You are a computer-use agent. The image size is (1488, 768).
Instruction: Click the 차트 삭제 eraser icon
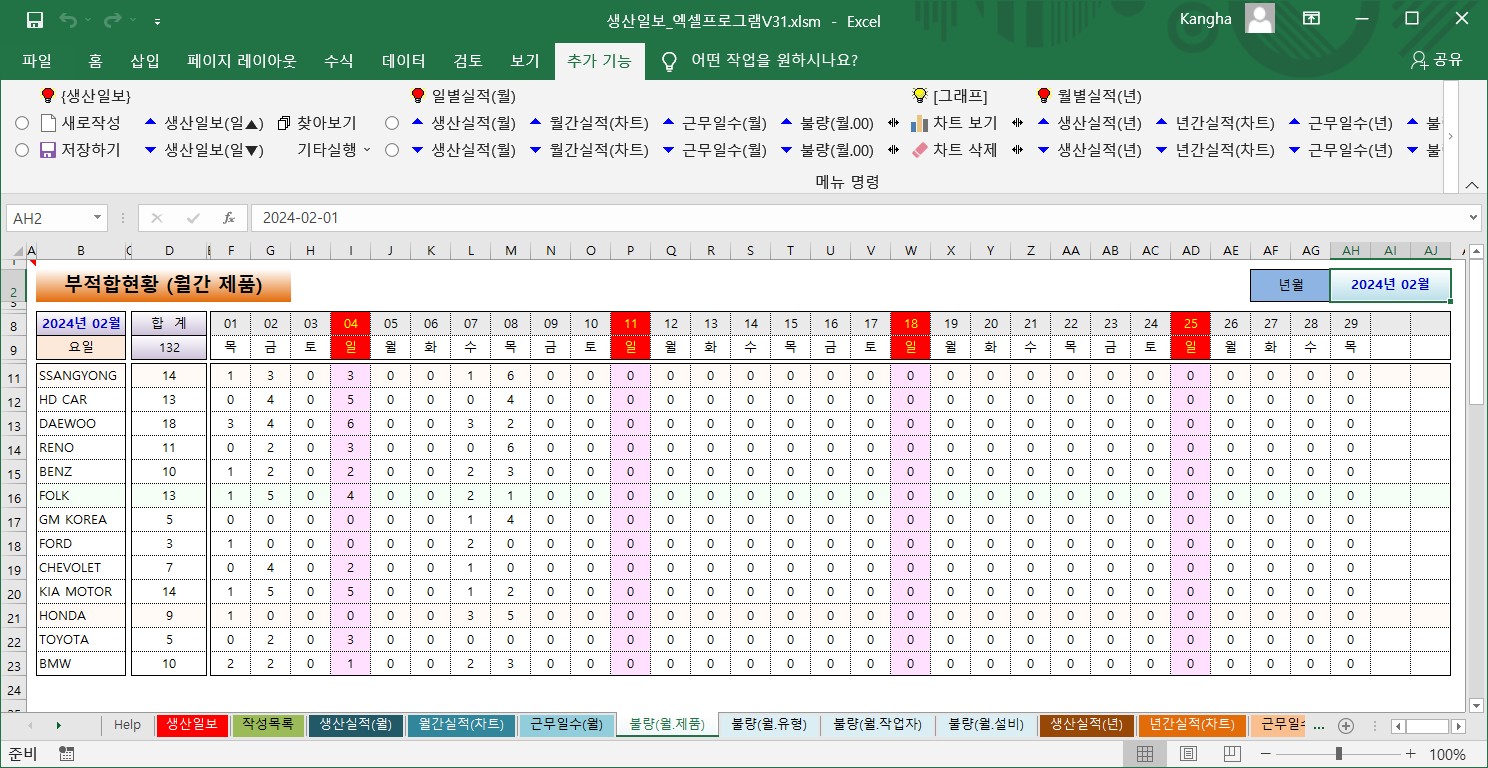click(920, 150)
